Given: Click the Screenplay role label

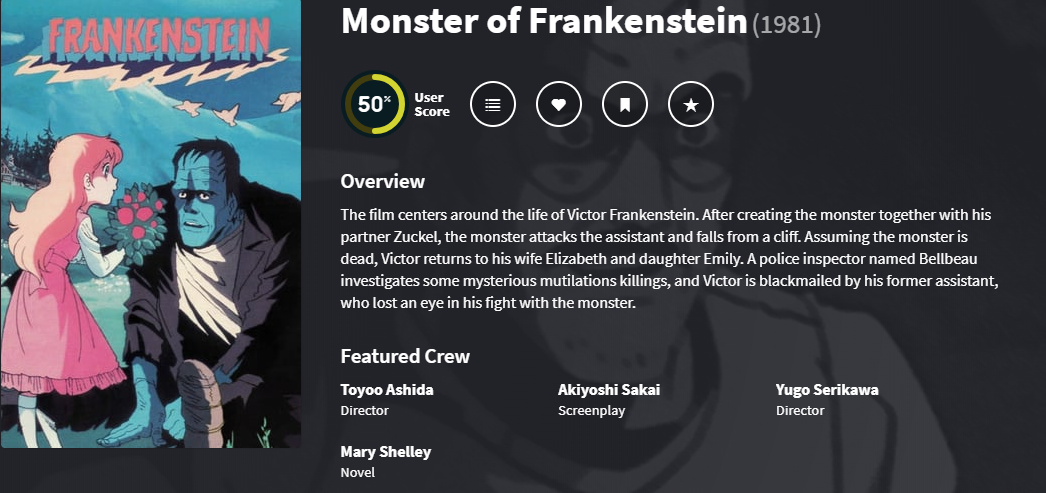Looking at the screenshot, I should click(x=586, y=411).
